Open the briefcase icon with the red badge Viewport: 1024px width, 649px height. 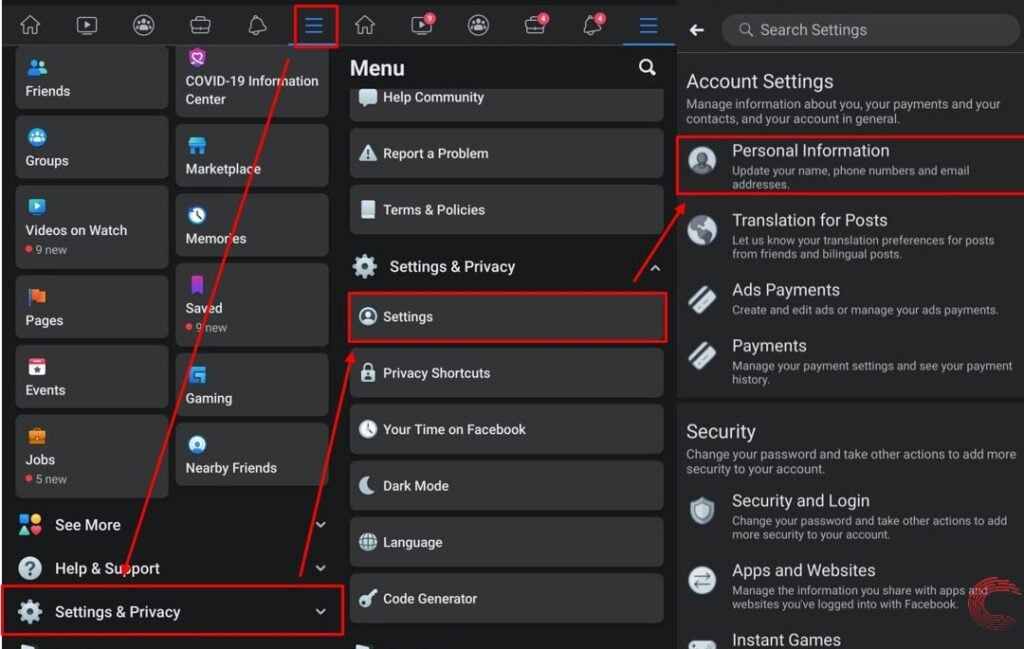(536, 25)
